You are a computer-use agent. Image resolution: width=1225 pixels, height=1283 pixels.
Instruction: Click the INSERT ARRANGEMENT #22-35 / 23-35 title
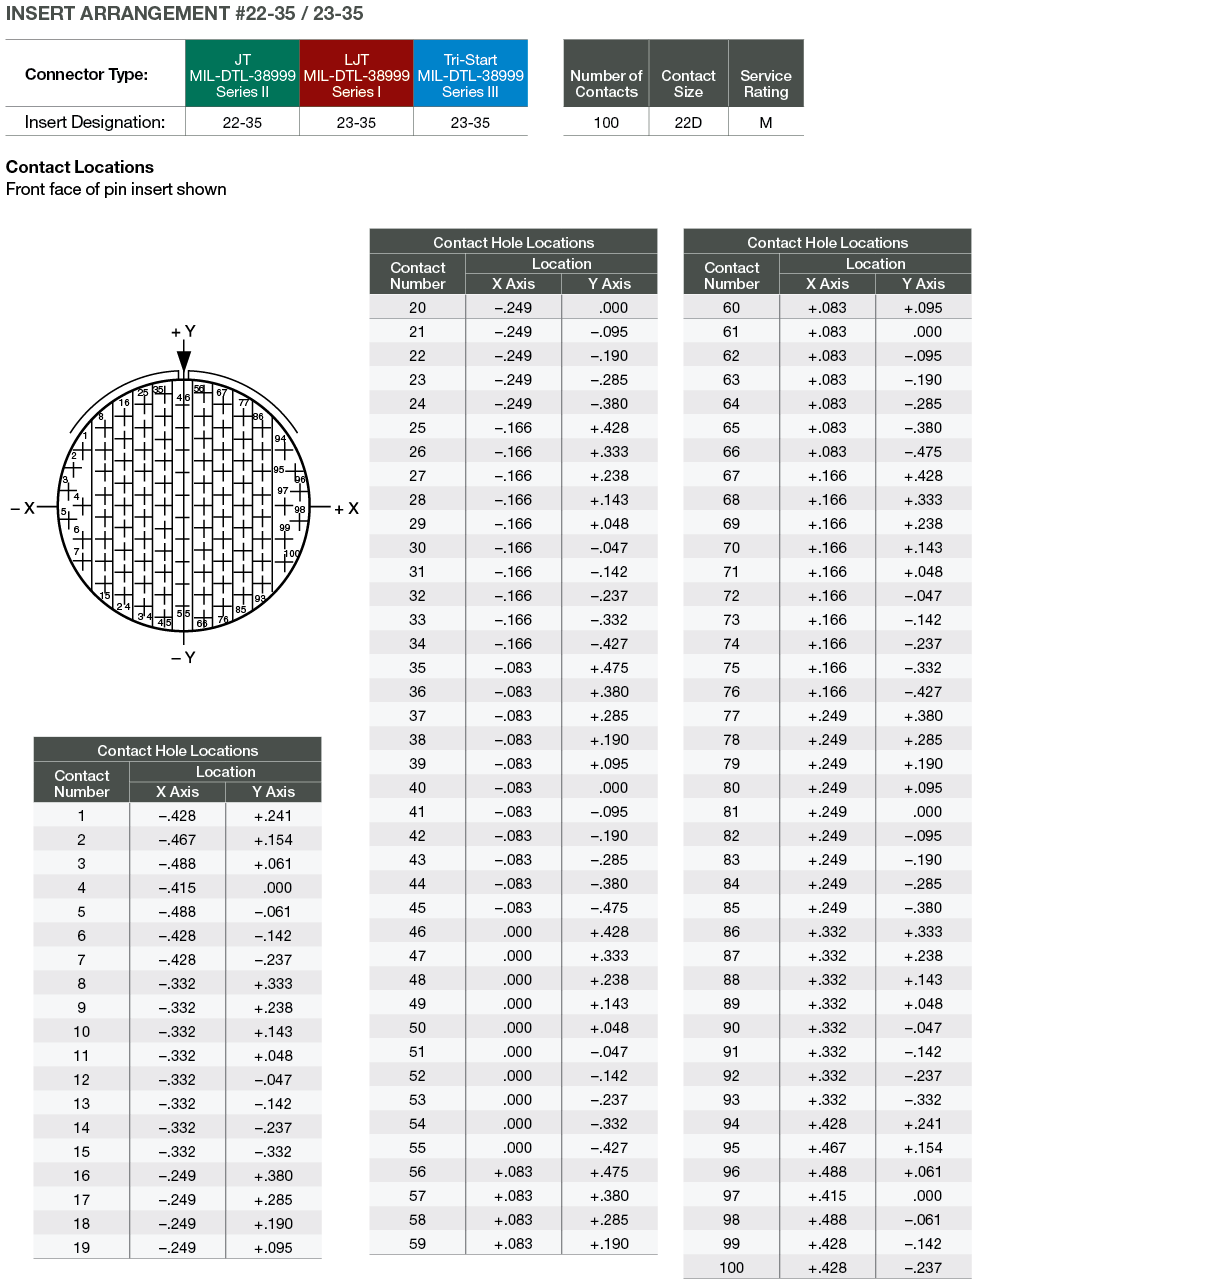185,13
